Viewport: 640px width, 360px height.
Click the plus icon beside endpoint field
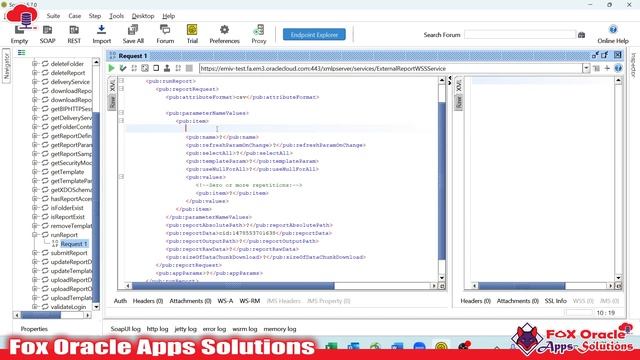[607, 69]
